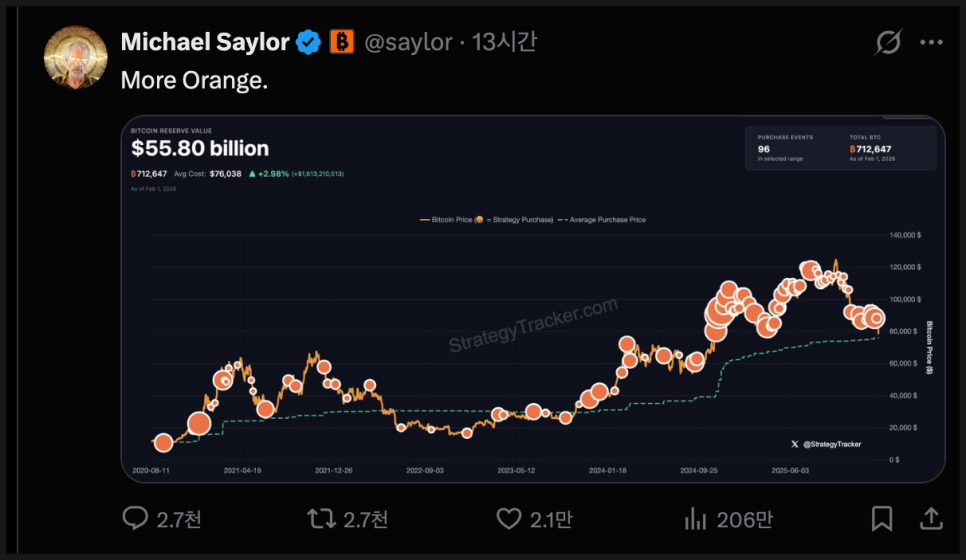Toggle Bitcoin Price legend entry in chart
The height and width of the screenshot is (560, 966).
point(487,219)
